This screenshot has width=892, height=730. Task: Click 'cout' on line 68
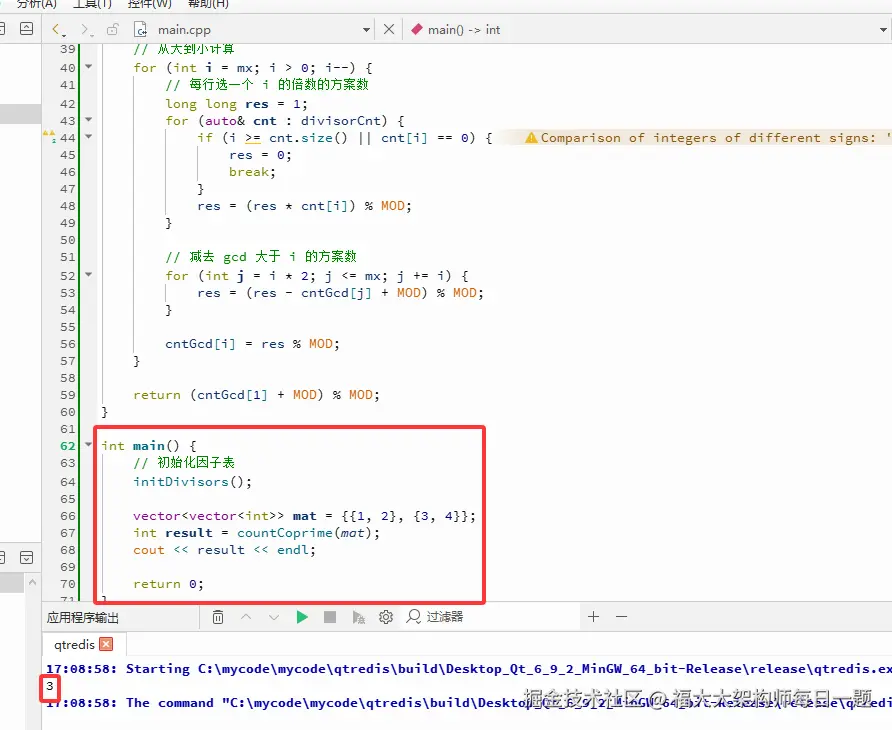click(x=148, y=550)
